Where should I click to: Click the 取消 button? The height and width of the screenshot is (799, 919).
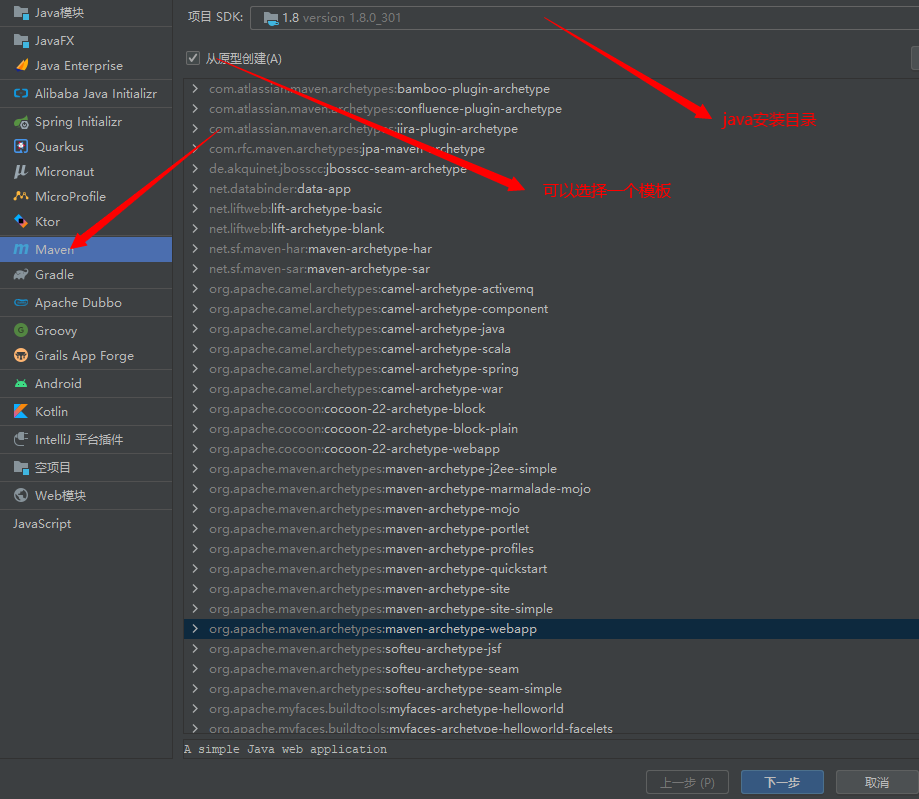click(x=877, y=782)
